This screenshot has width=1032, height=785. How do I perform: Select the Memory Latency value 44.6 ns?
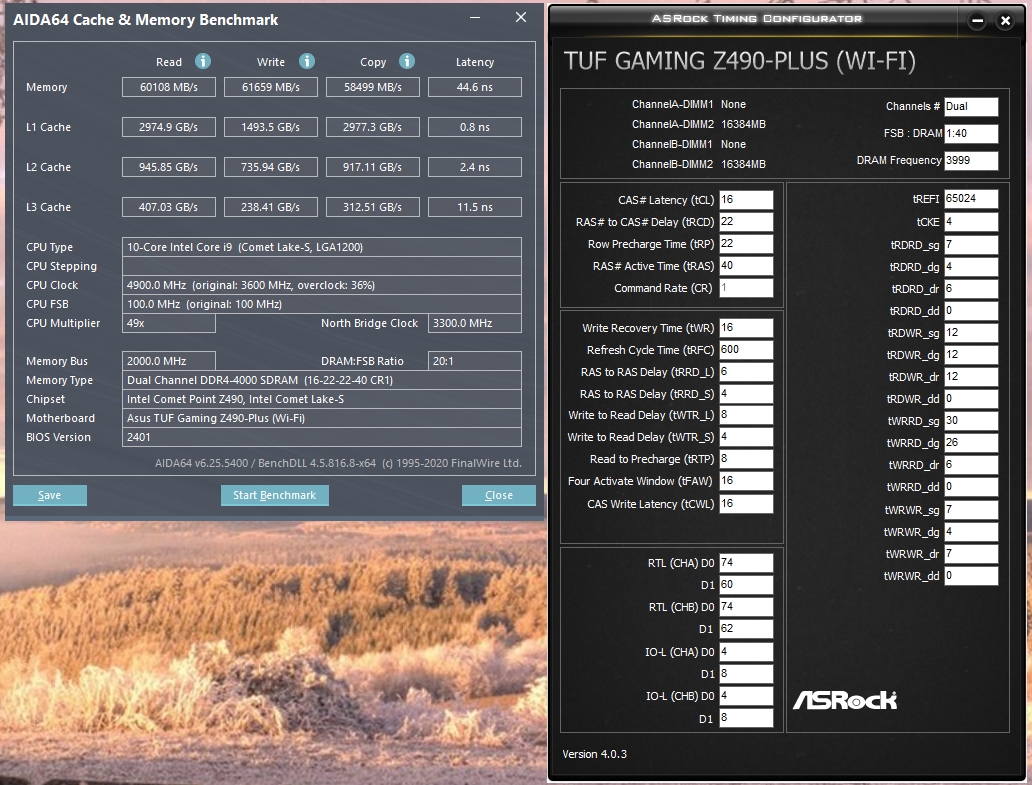pyautogui.click(x=475, y=87)
